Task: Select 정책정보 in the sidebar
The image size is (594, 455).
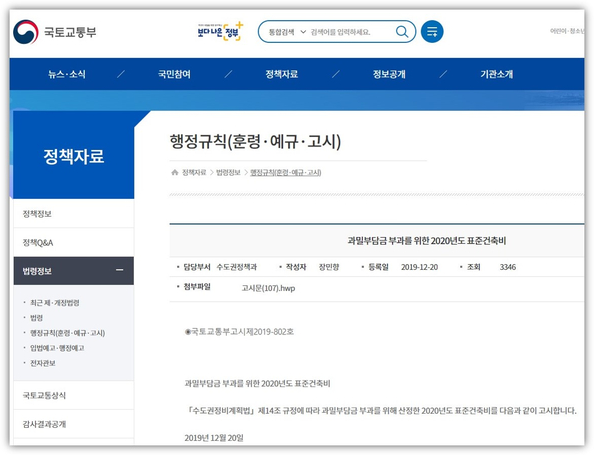Action: click(73, 214)
